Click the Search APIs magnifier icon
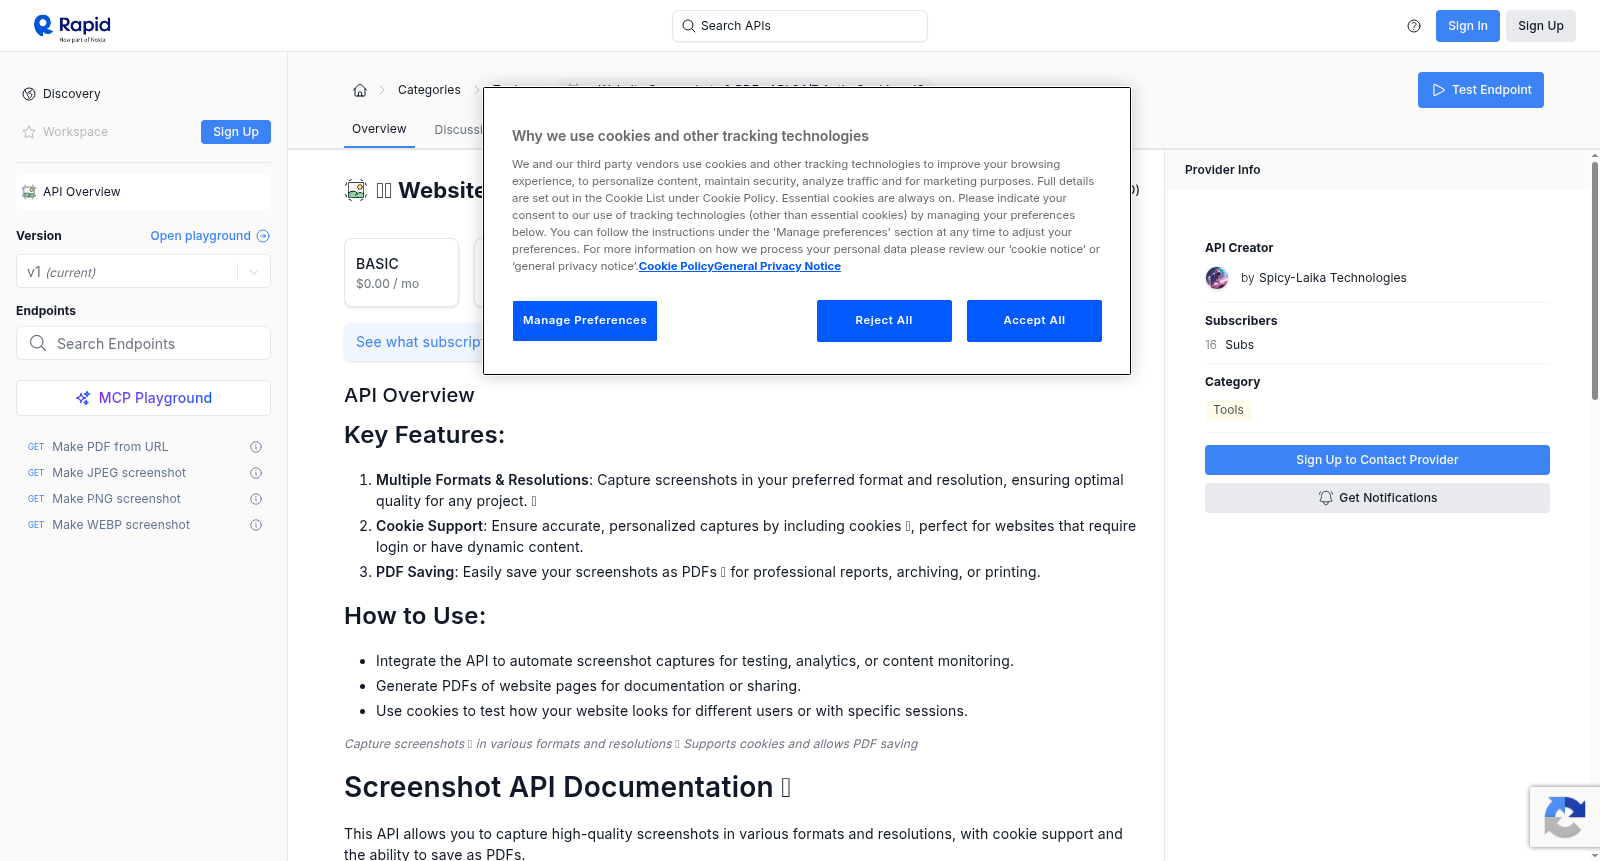This screenshot has height=861, width=1600. click(688, 26)
